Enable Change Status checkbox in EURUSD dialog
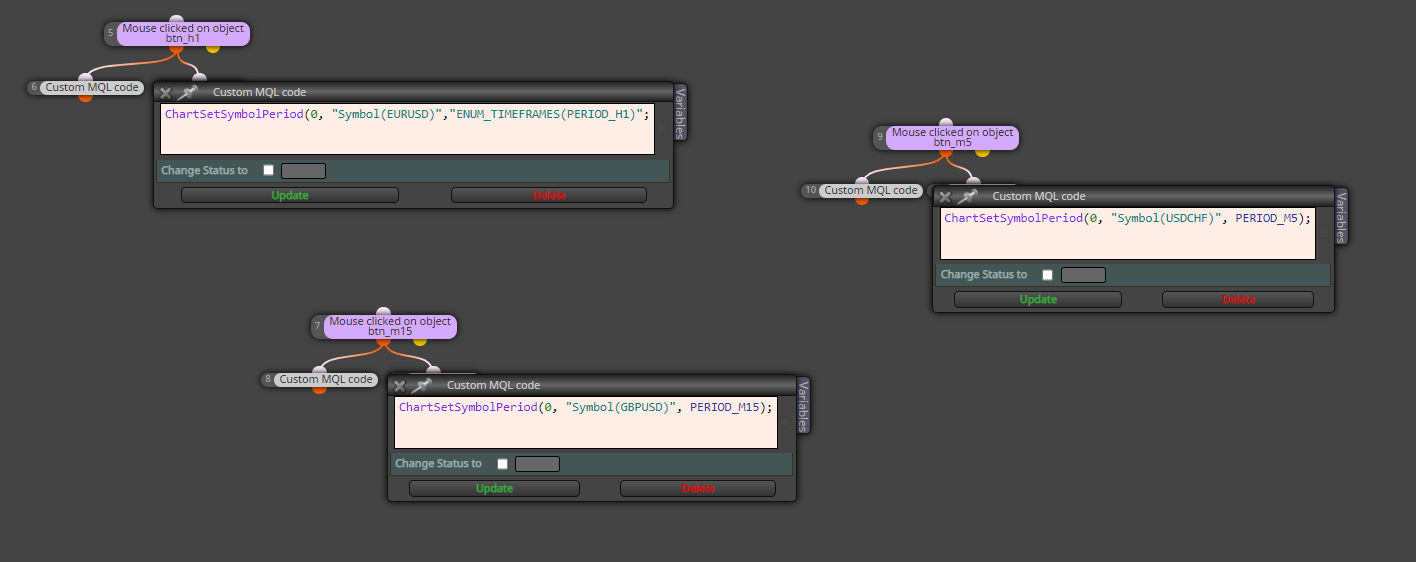 click(x=268, y=170)
